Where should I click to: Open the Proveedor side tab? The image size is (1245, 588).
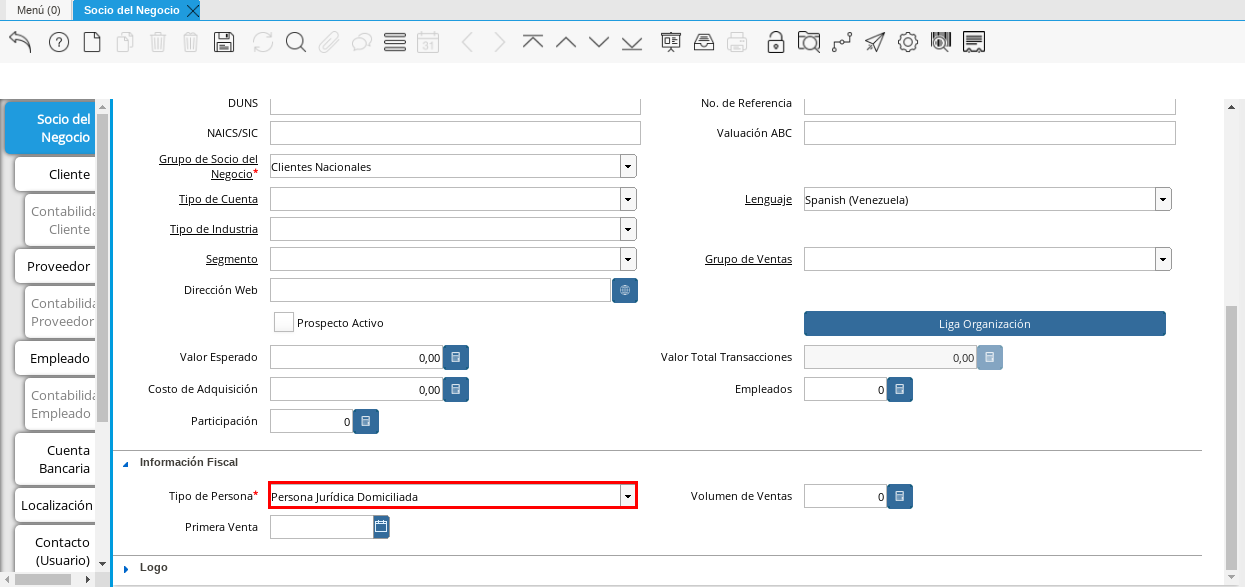(58, 266)
